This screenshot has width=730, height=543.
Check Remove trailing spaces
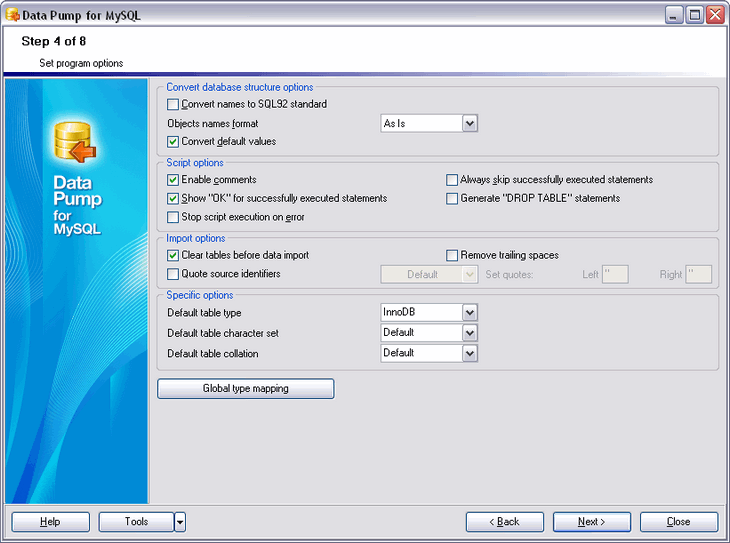point(452,255)
